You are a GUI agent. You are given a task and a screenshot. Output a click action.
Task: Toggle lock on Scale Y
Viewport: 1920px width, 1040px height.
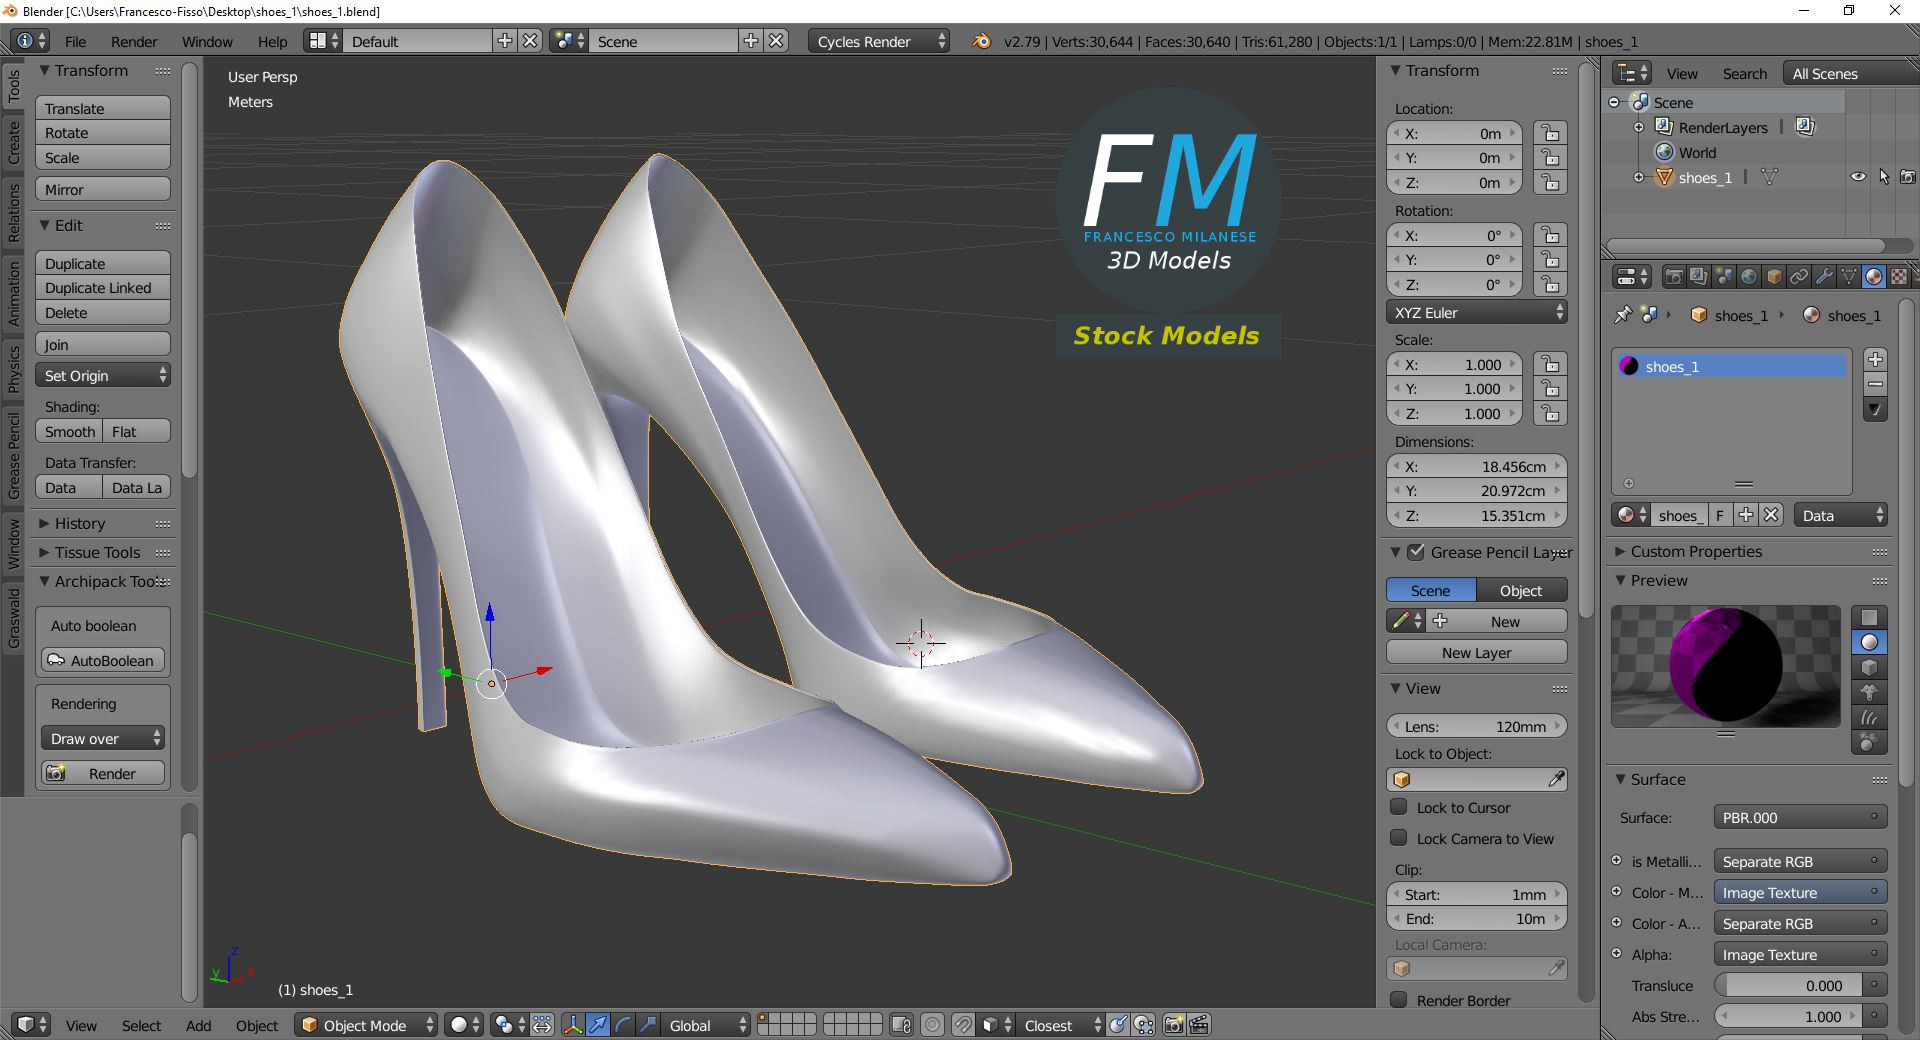point(1550,388)
